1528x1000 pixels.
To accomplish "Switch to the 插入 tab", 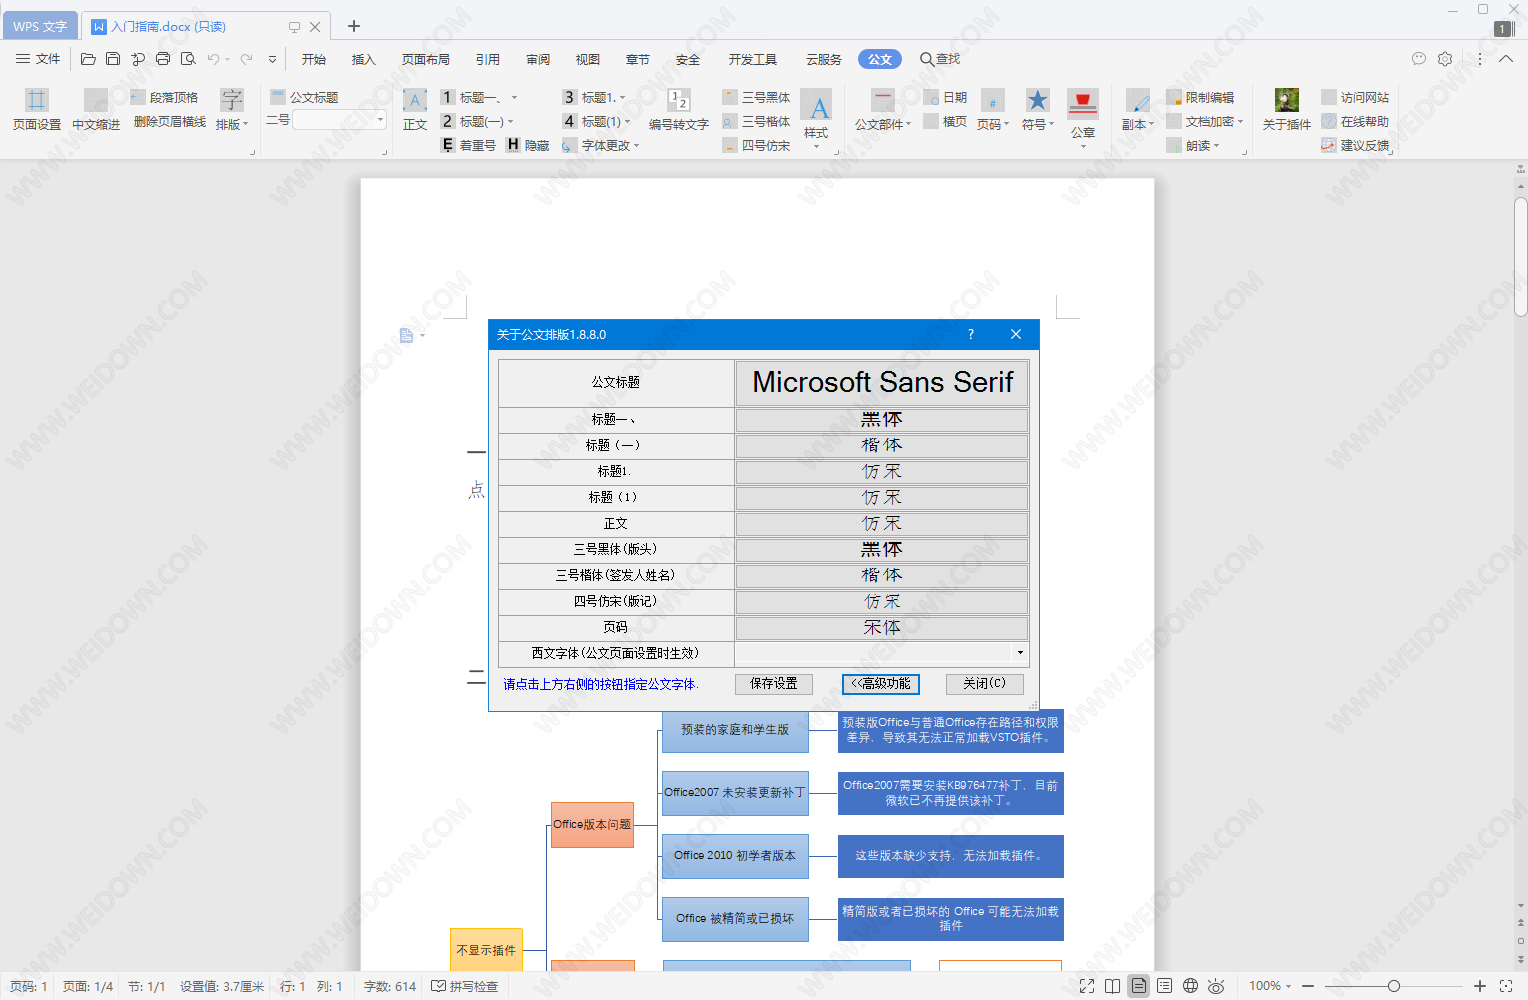I will (x=364, y=59).
